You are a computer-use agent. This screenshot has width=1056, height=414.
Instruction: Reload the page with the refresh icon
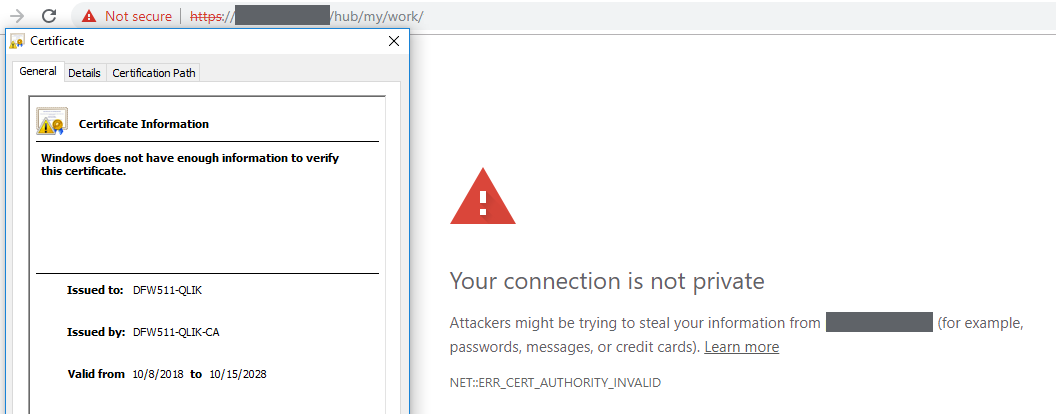(x=48, y=16)
